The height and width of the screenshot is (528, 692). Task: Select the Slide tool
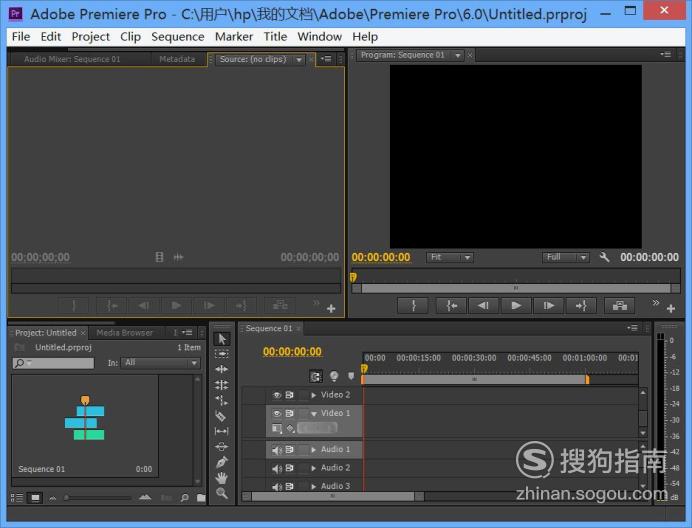222,447
